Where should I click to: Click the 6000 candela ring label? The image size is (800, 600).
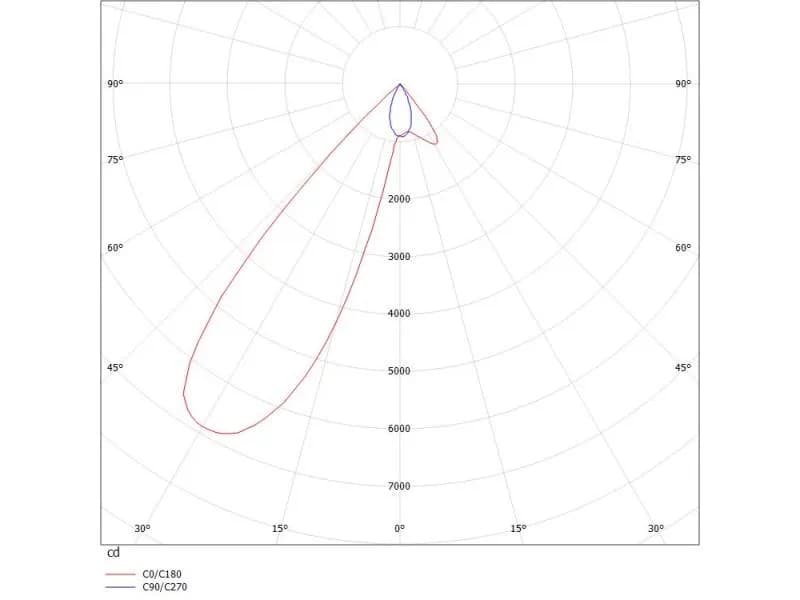(x=399, y=429)
